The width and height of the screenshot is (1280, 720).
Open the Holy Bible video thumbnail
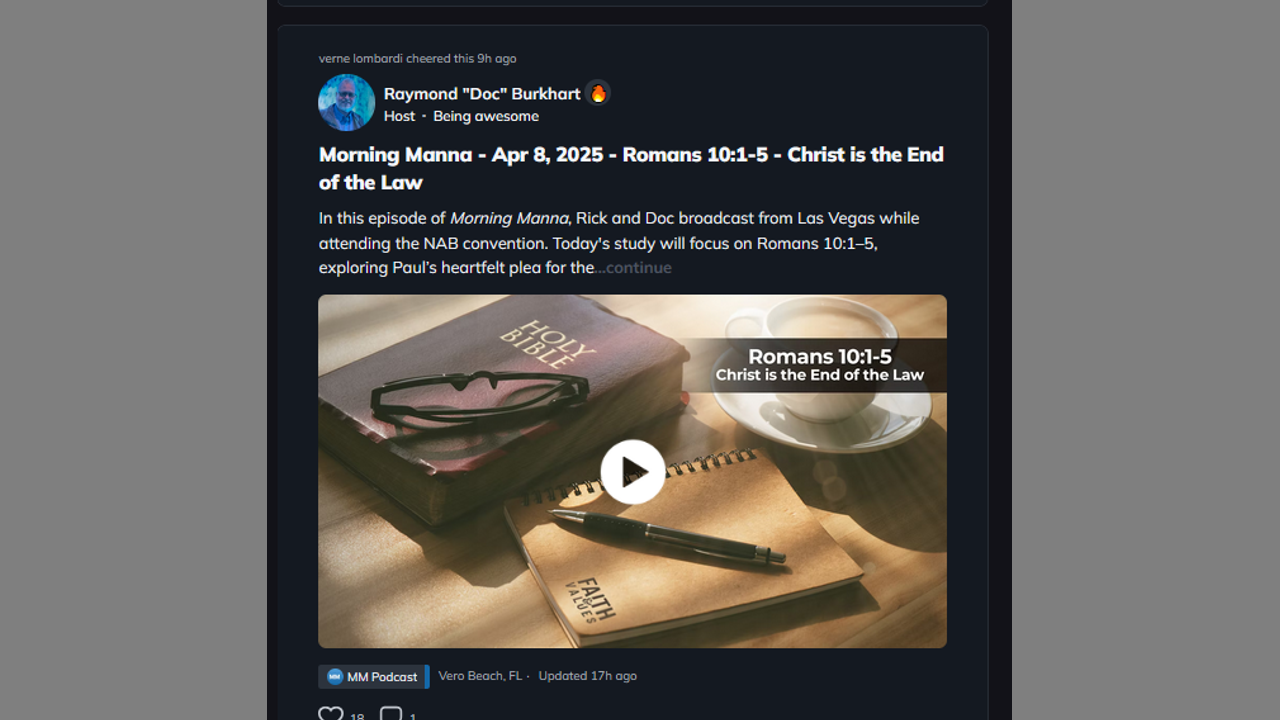click(632, 471)
